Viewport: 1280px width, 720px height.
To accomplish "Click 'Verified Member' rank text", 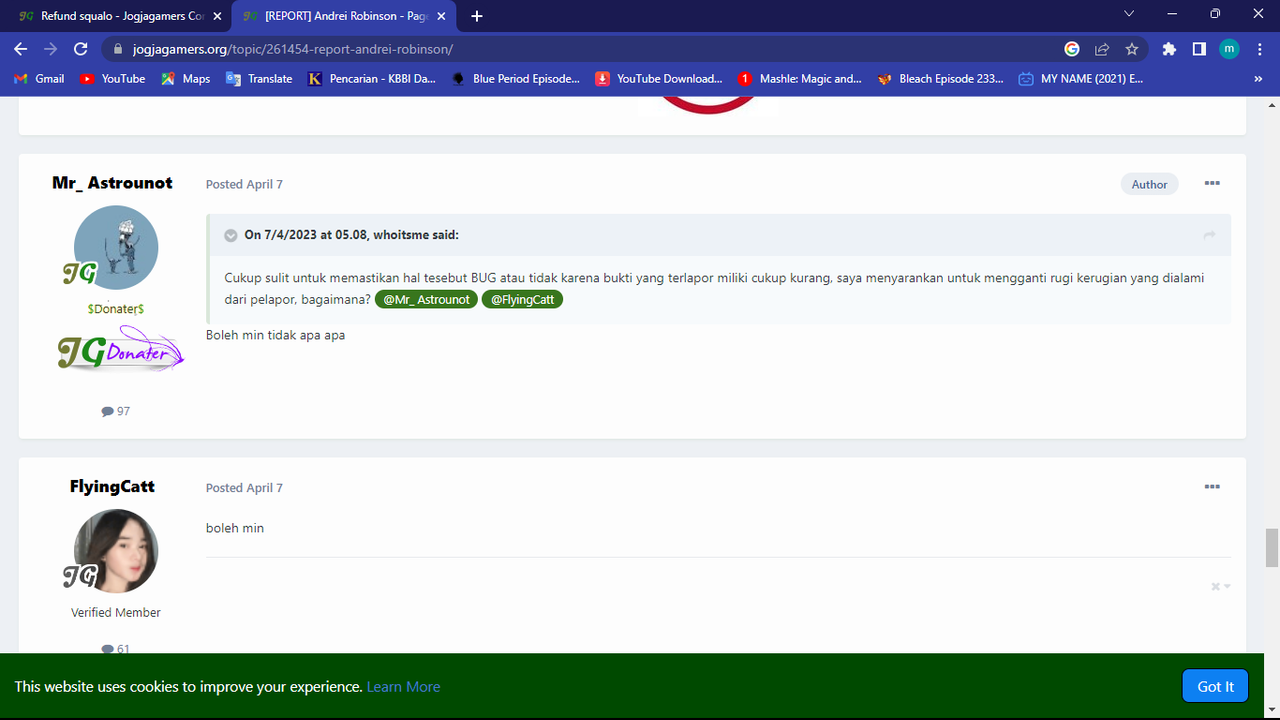I will click(116, 612).
